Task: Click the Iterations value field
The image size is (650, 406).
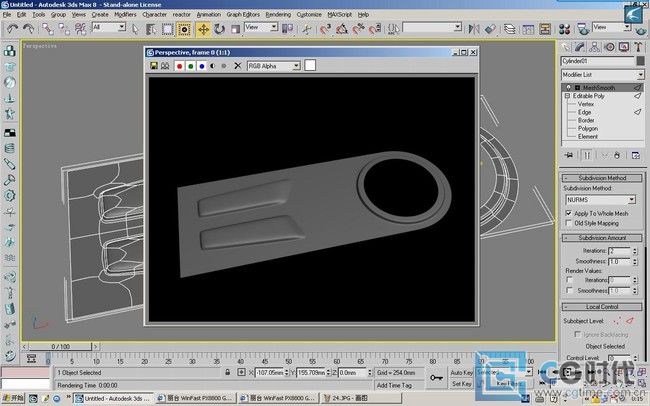Action: point(620,251)
